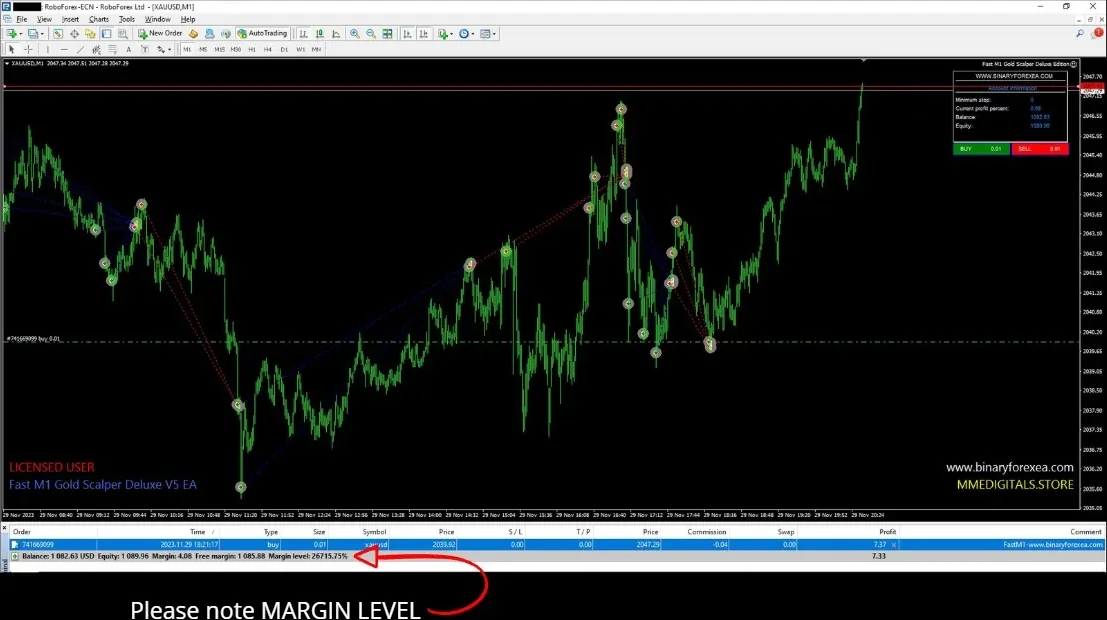
Task: Switch chart to Bar Chart style
Action: [x=304, y=33]
